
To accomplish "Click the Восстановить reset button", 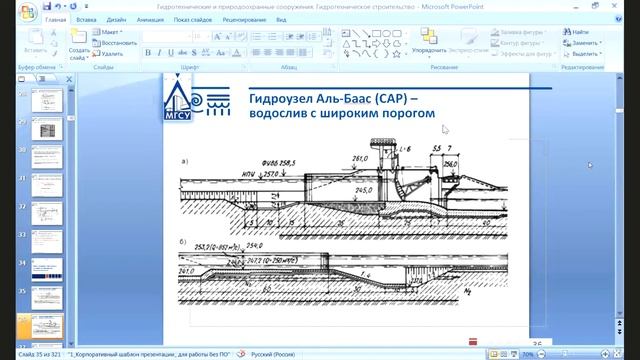I will click(115, 43).
